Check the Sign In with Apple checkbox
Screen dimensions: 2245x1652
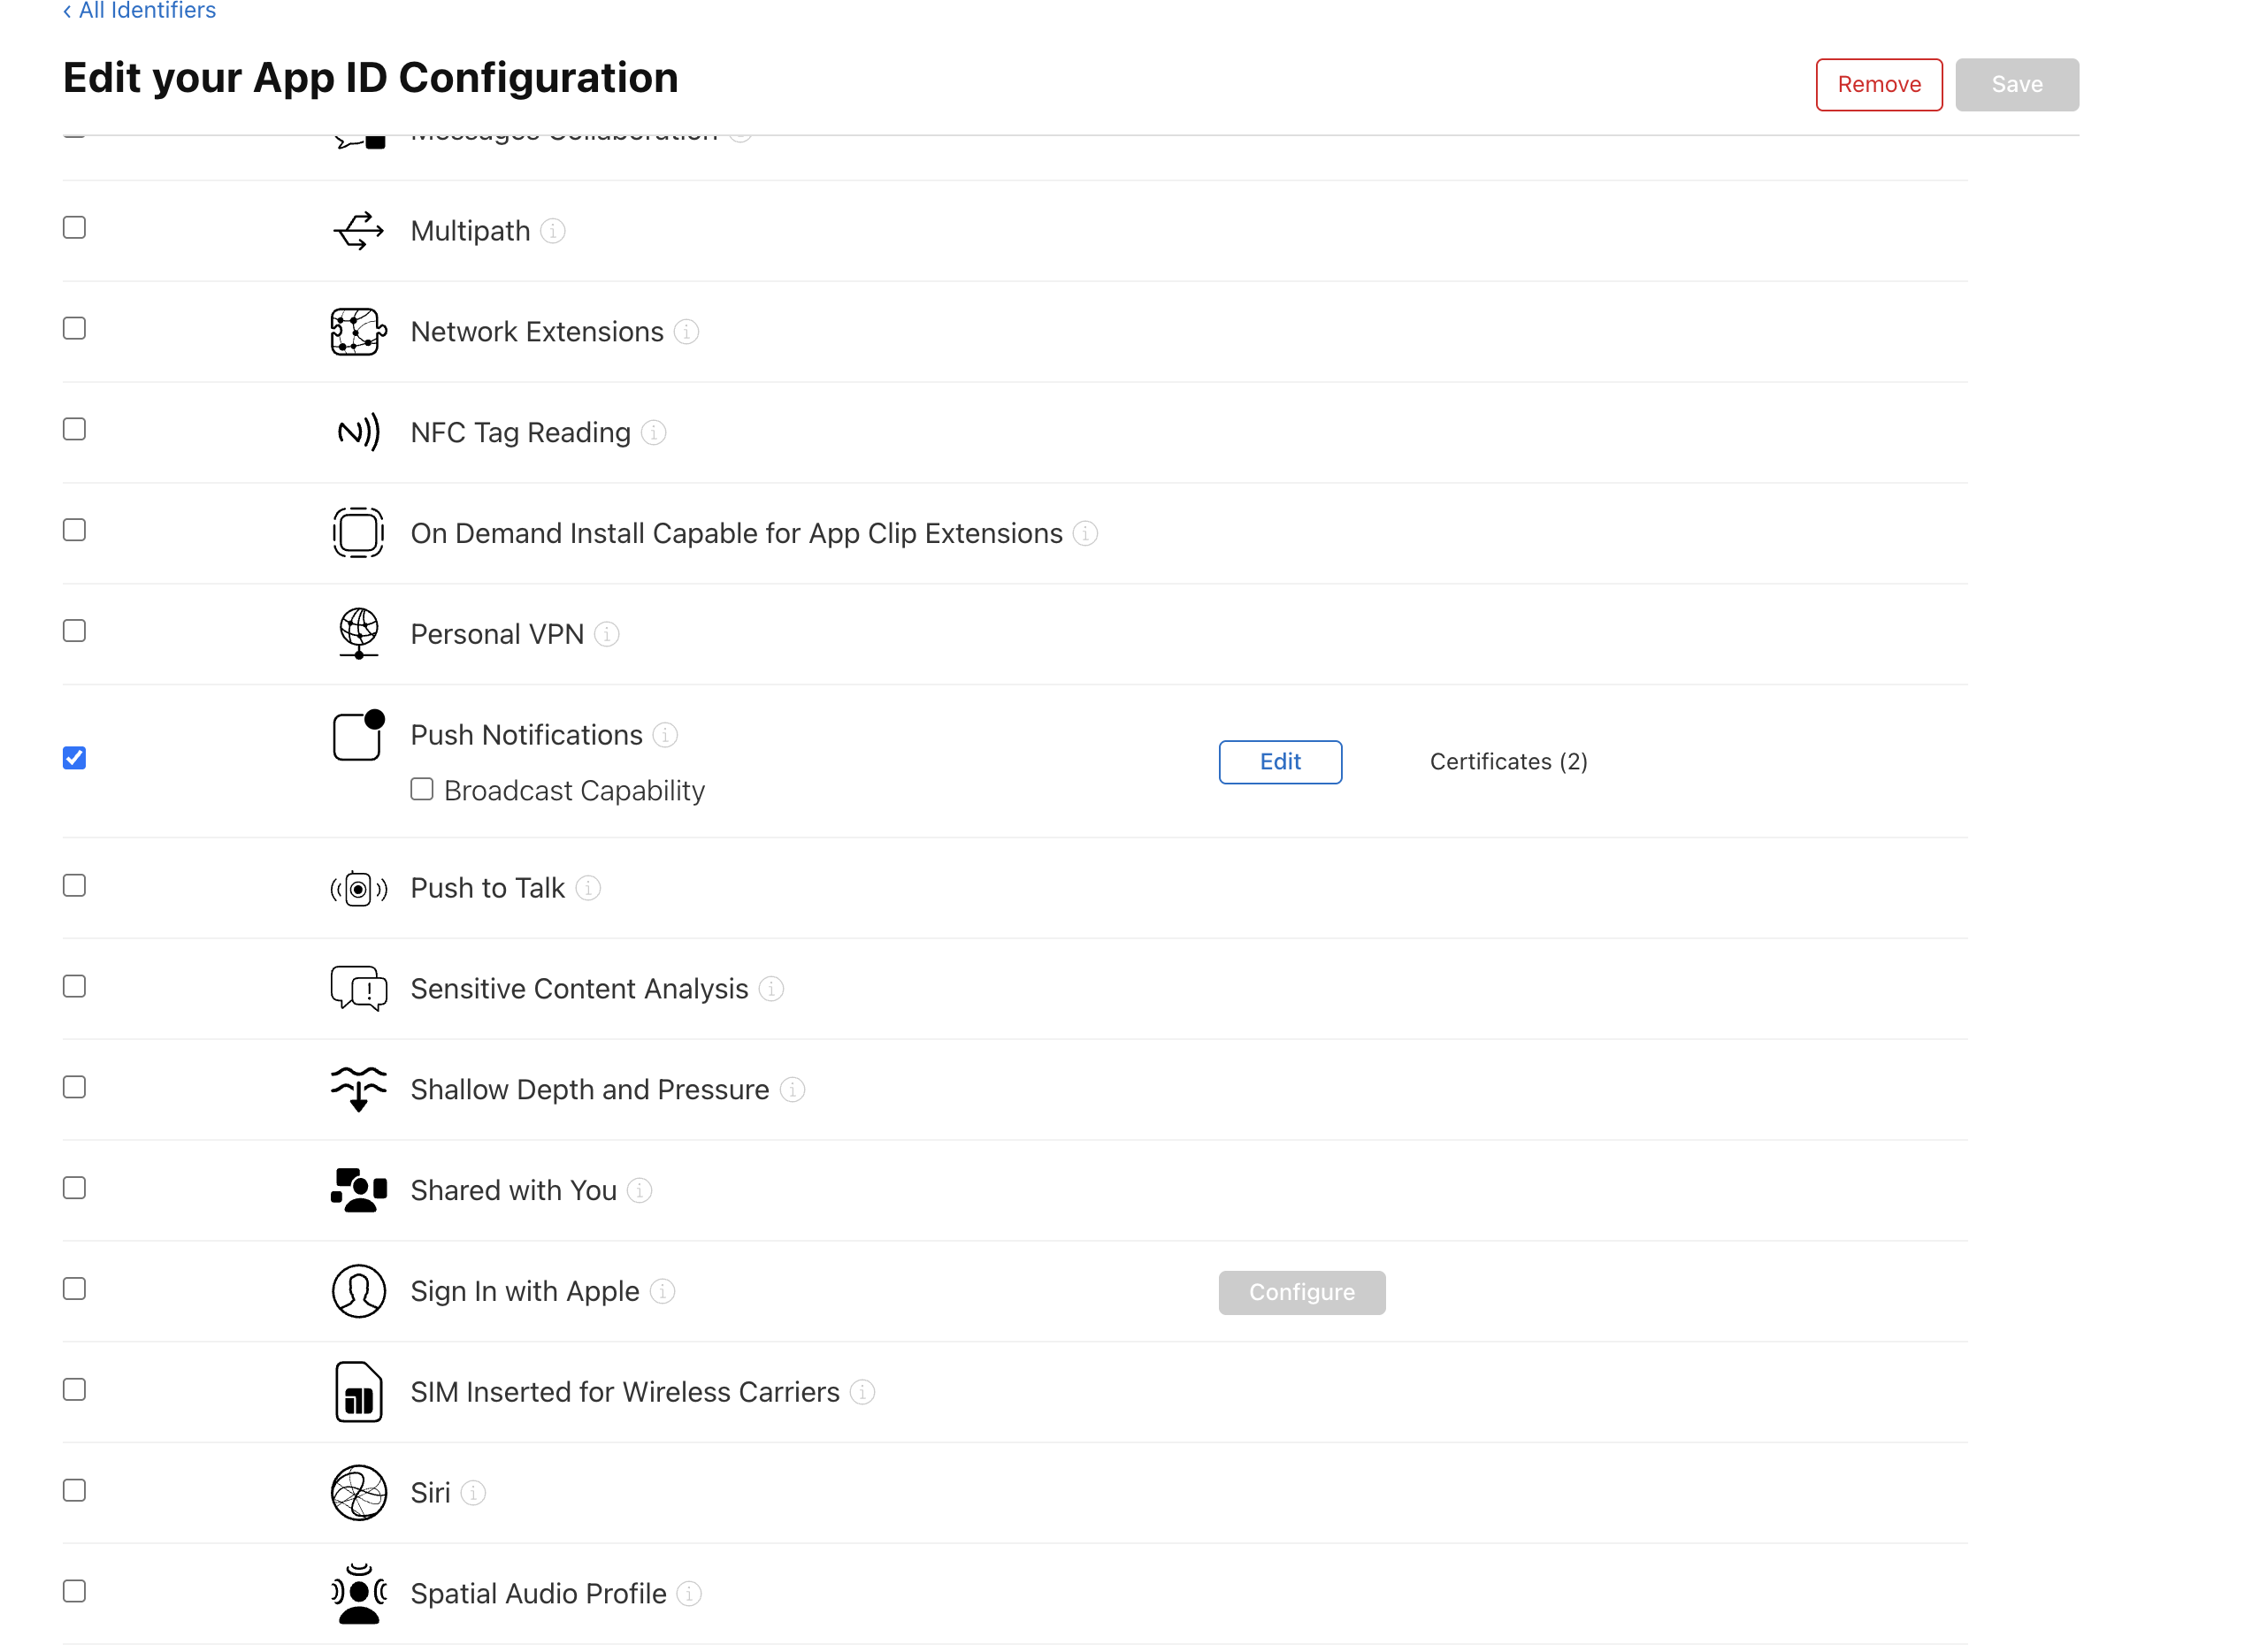(x=74, y=1289)
